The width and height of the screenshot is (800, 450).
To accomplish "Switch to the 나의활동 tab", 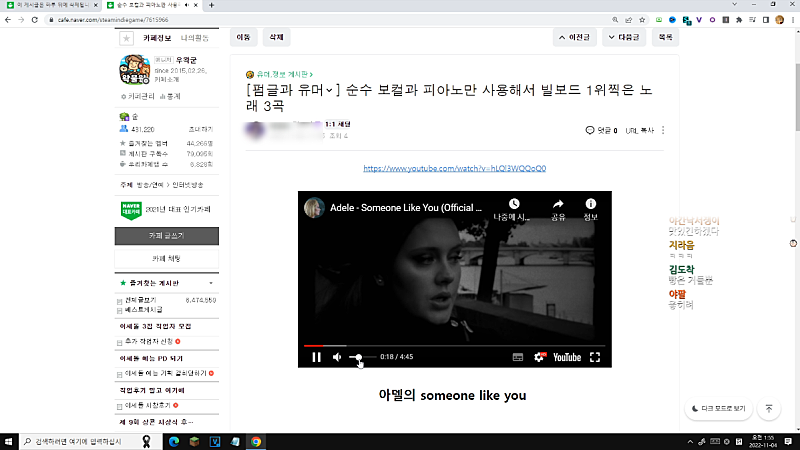I will [x=194, y=38].
